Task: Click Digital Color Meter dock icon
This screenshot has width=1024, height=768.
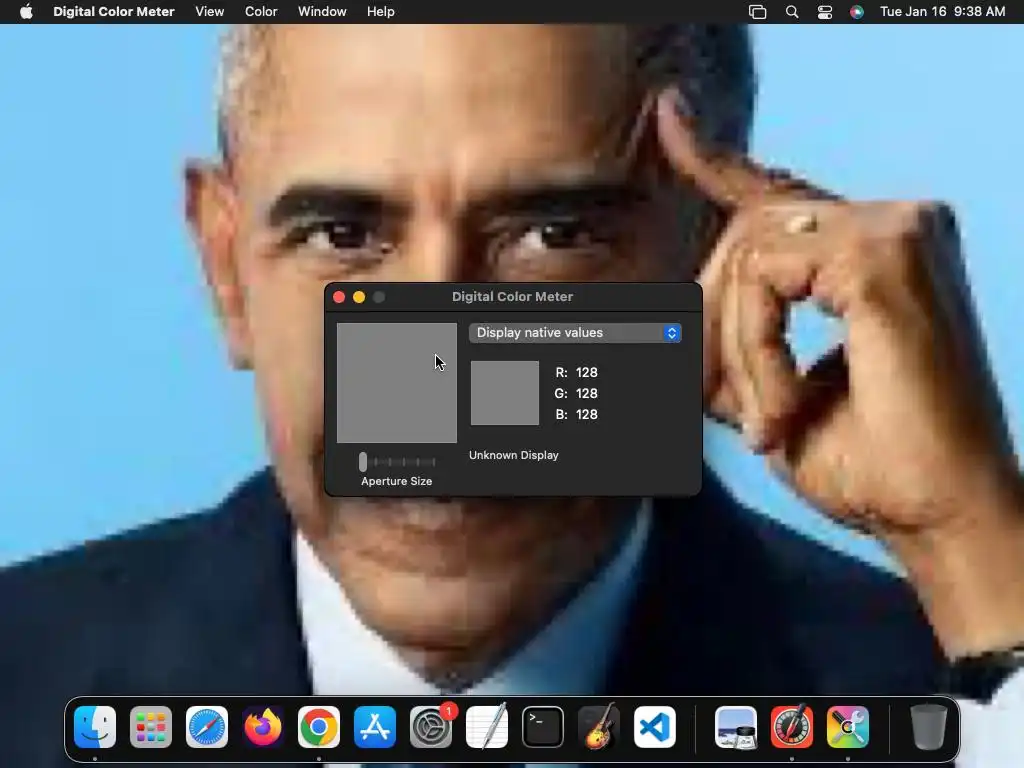Action: click(792, 727)
